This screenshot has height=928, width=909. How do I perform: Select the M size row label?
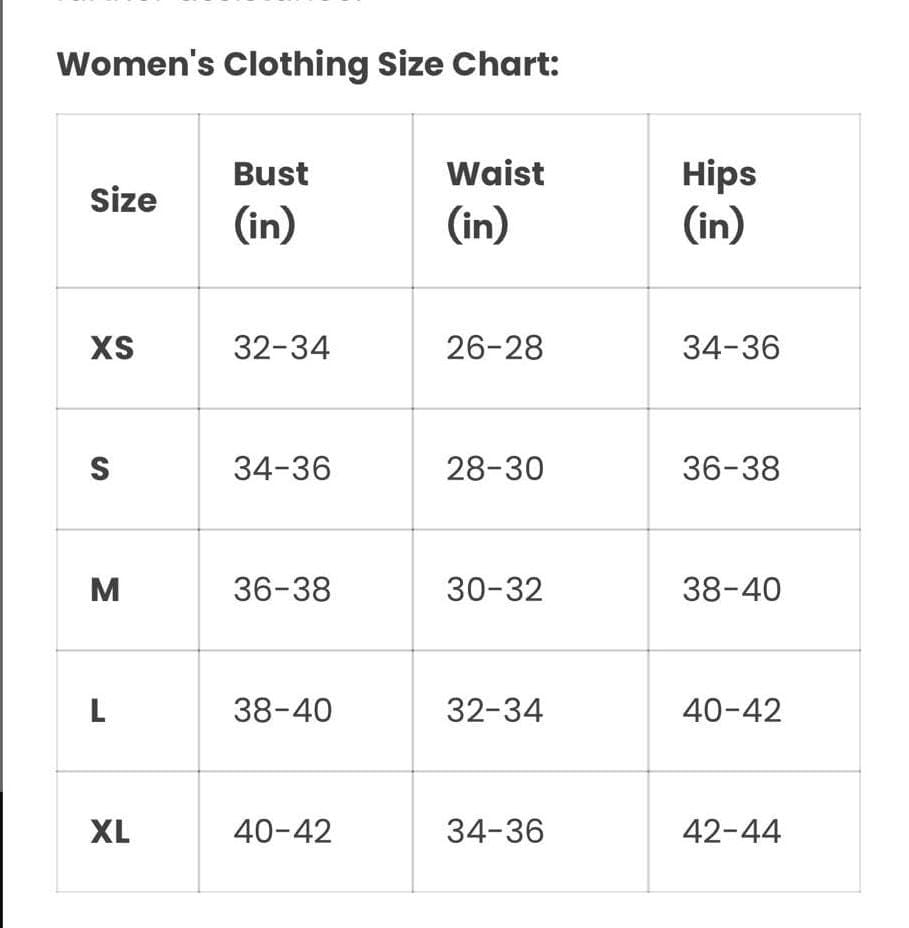click(x=105, y=590)
